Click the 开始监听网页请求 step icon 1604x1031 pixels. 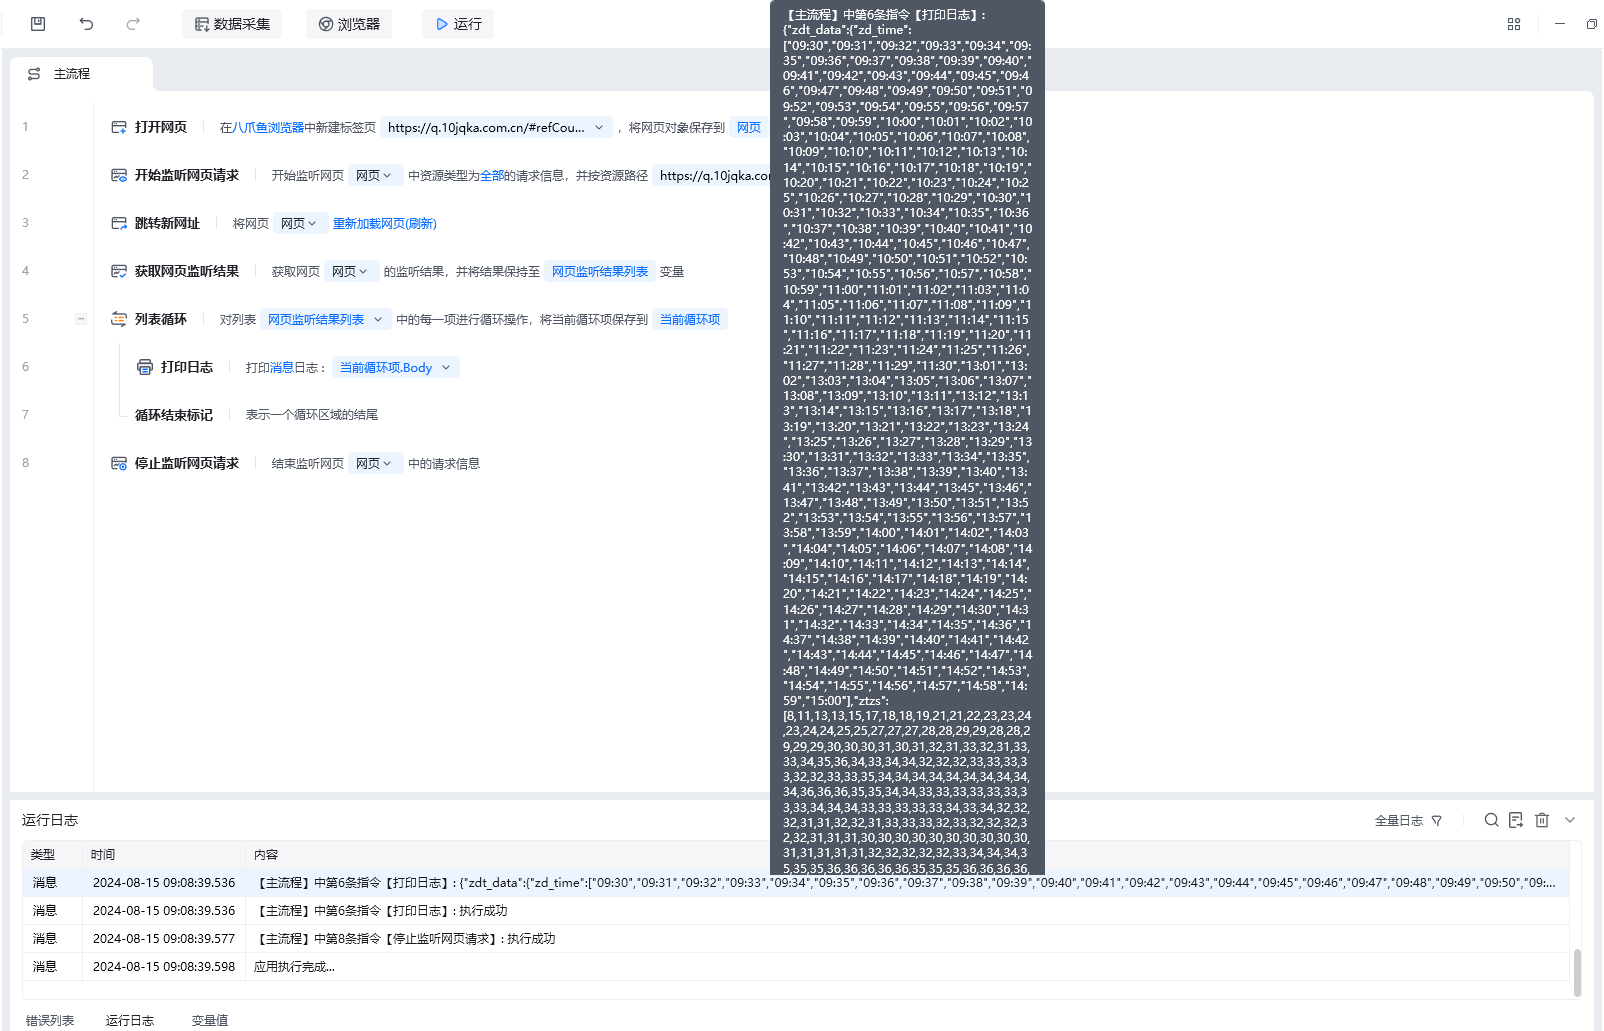coord(119,175)
